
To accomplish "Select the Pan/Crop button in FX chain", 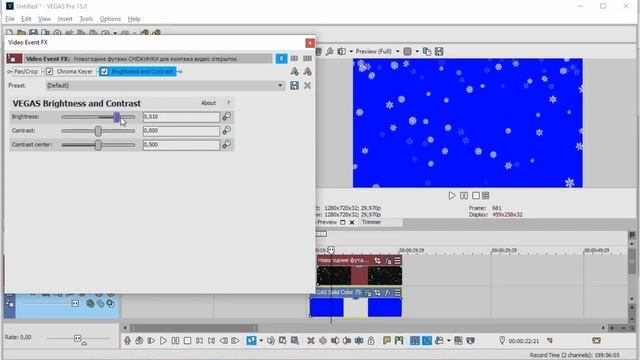I will point(26,71).
